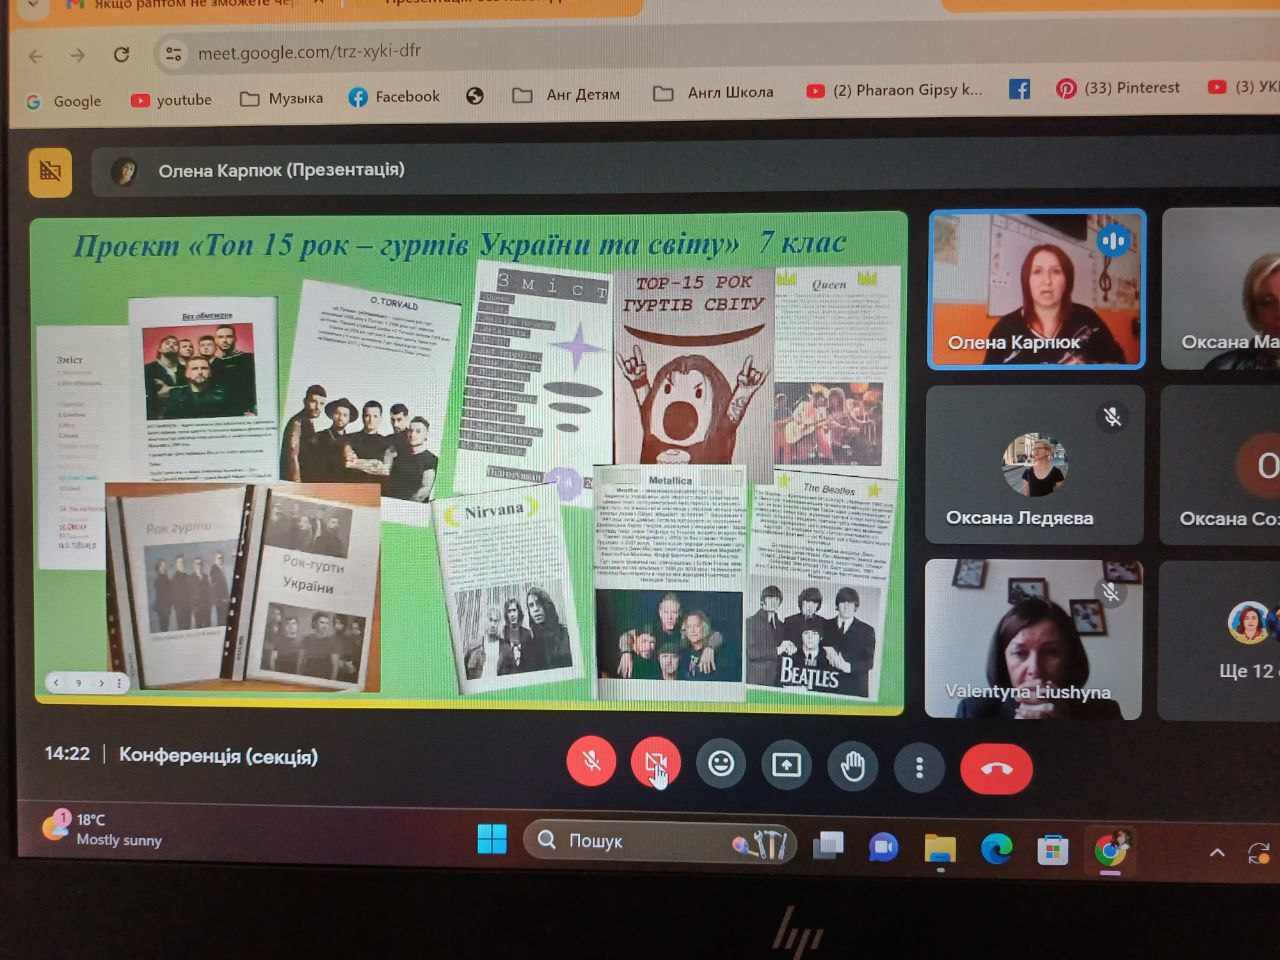Select the Оксана Ледяєва participant tile
Screen dimensions: 1280x960
click(1035, 465)
